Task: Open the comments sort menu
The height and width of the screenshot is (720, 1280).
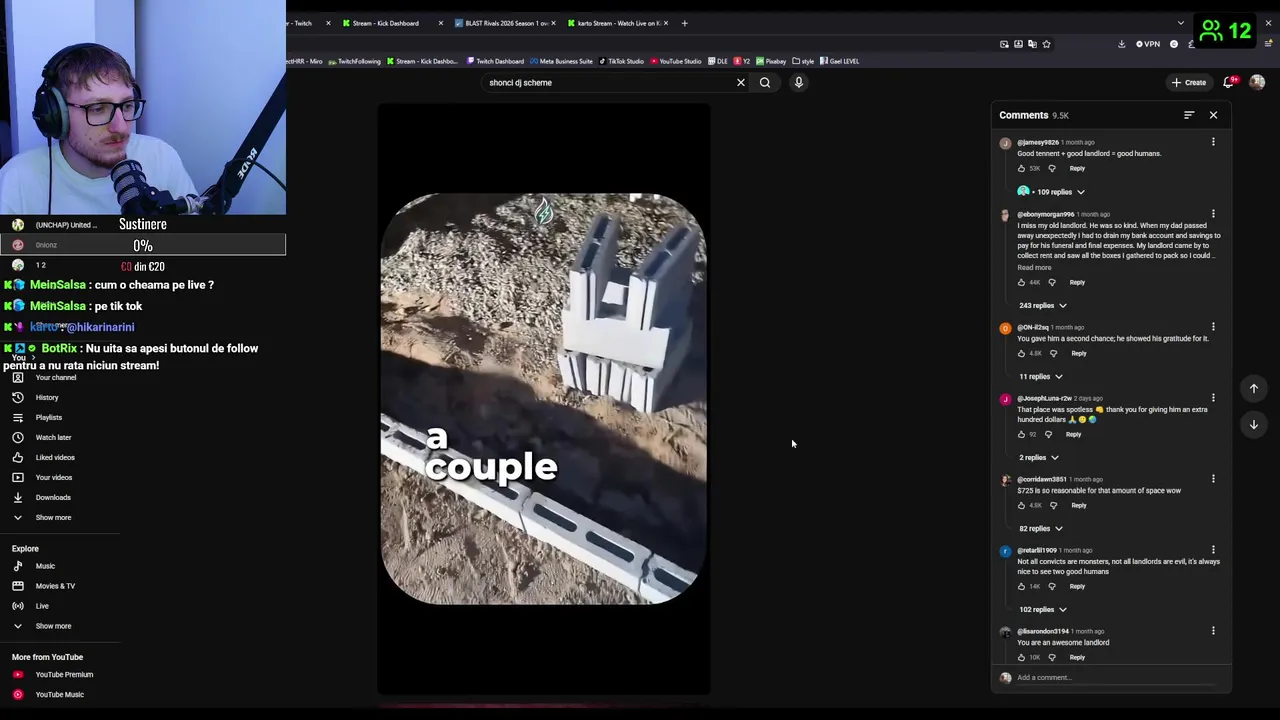Action: [x=1189, y=115]
